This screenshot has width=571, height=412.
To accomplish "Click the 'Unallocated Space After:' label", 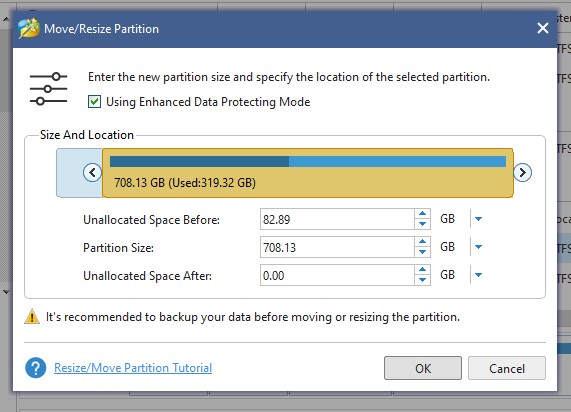I will pyautogui.click(x=147, y=276).
